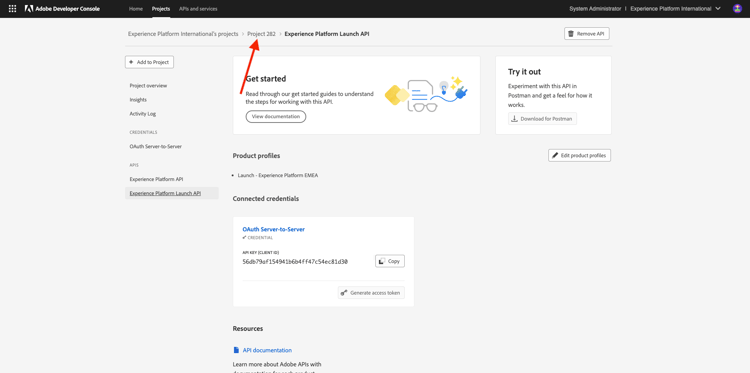
Task: Click Launch - Experience Platform EMEA profile text
Action: click(x=278, y=176)
